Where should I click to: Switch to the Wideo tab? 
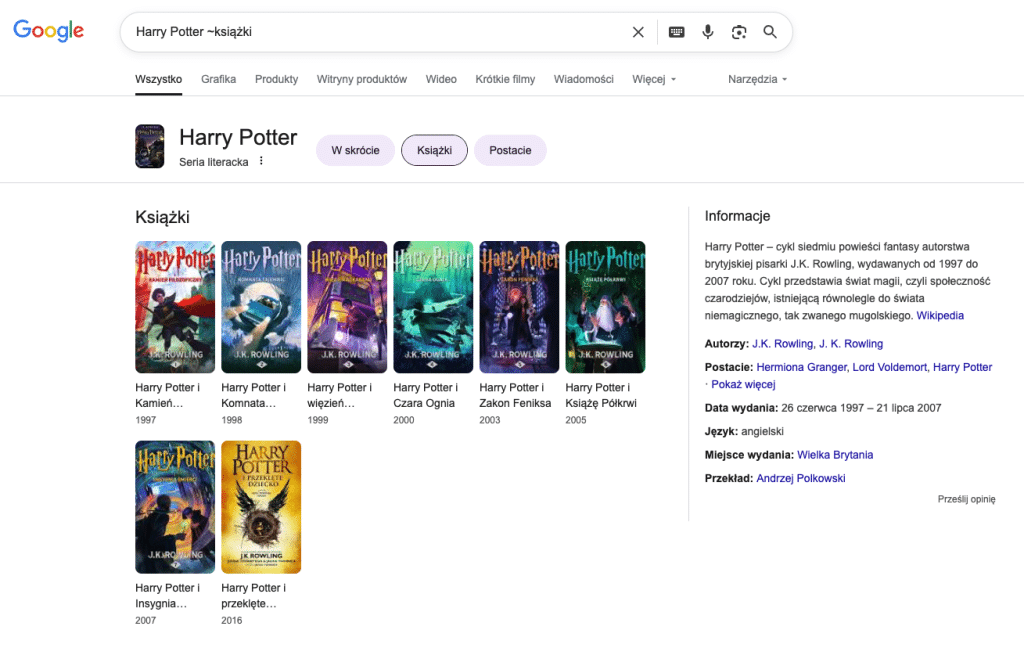click(x=441, y=79)
